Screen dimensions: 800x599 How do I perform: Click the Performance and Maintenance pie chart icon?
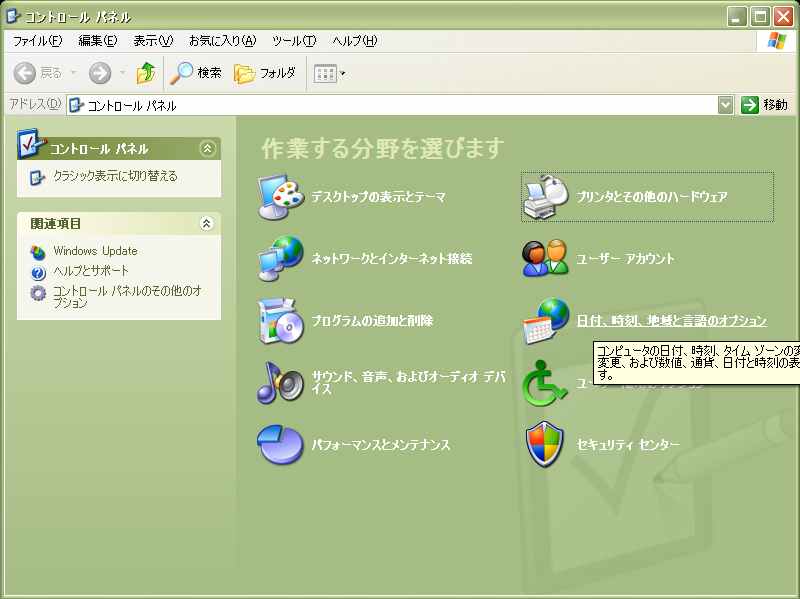click(280, 444)
